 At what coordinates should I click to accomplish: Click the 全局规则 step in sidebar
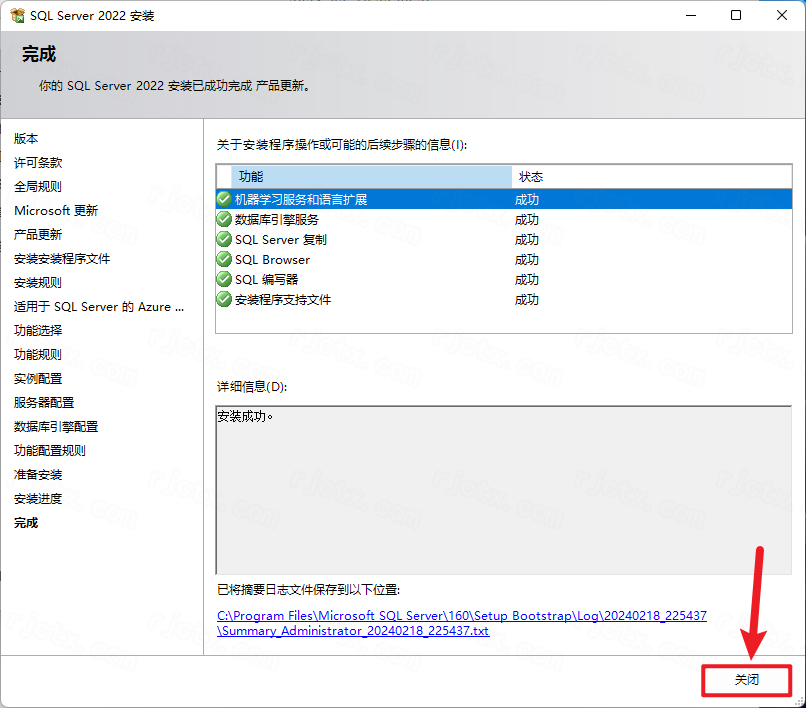38,187
